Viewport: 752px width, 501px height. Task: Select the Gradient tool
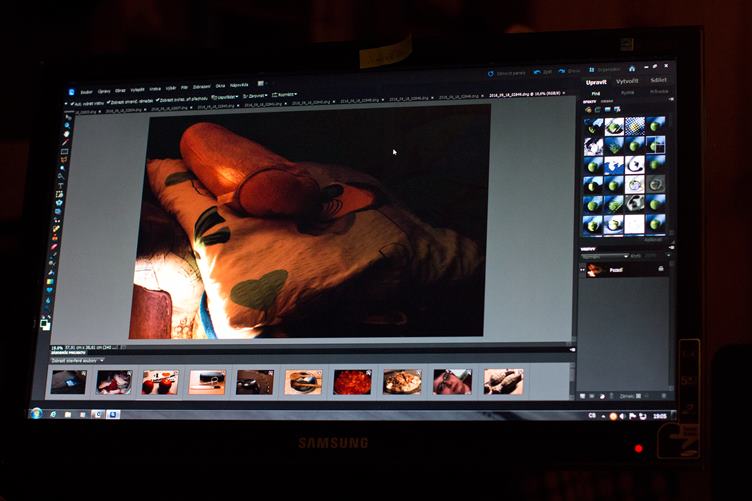pyautogui.click(x=50, y=281)
